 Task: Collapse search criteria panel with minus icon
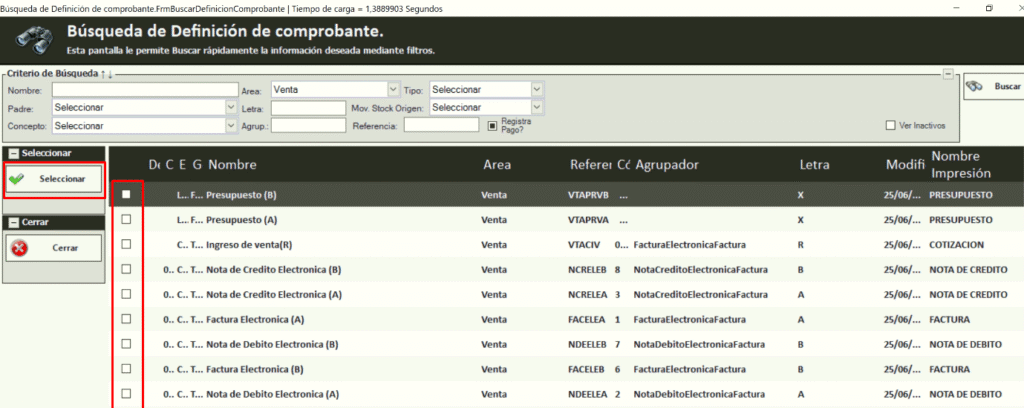pyautogui.click(x=947, y=73)
